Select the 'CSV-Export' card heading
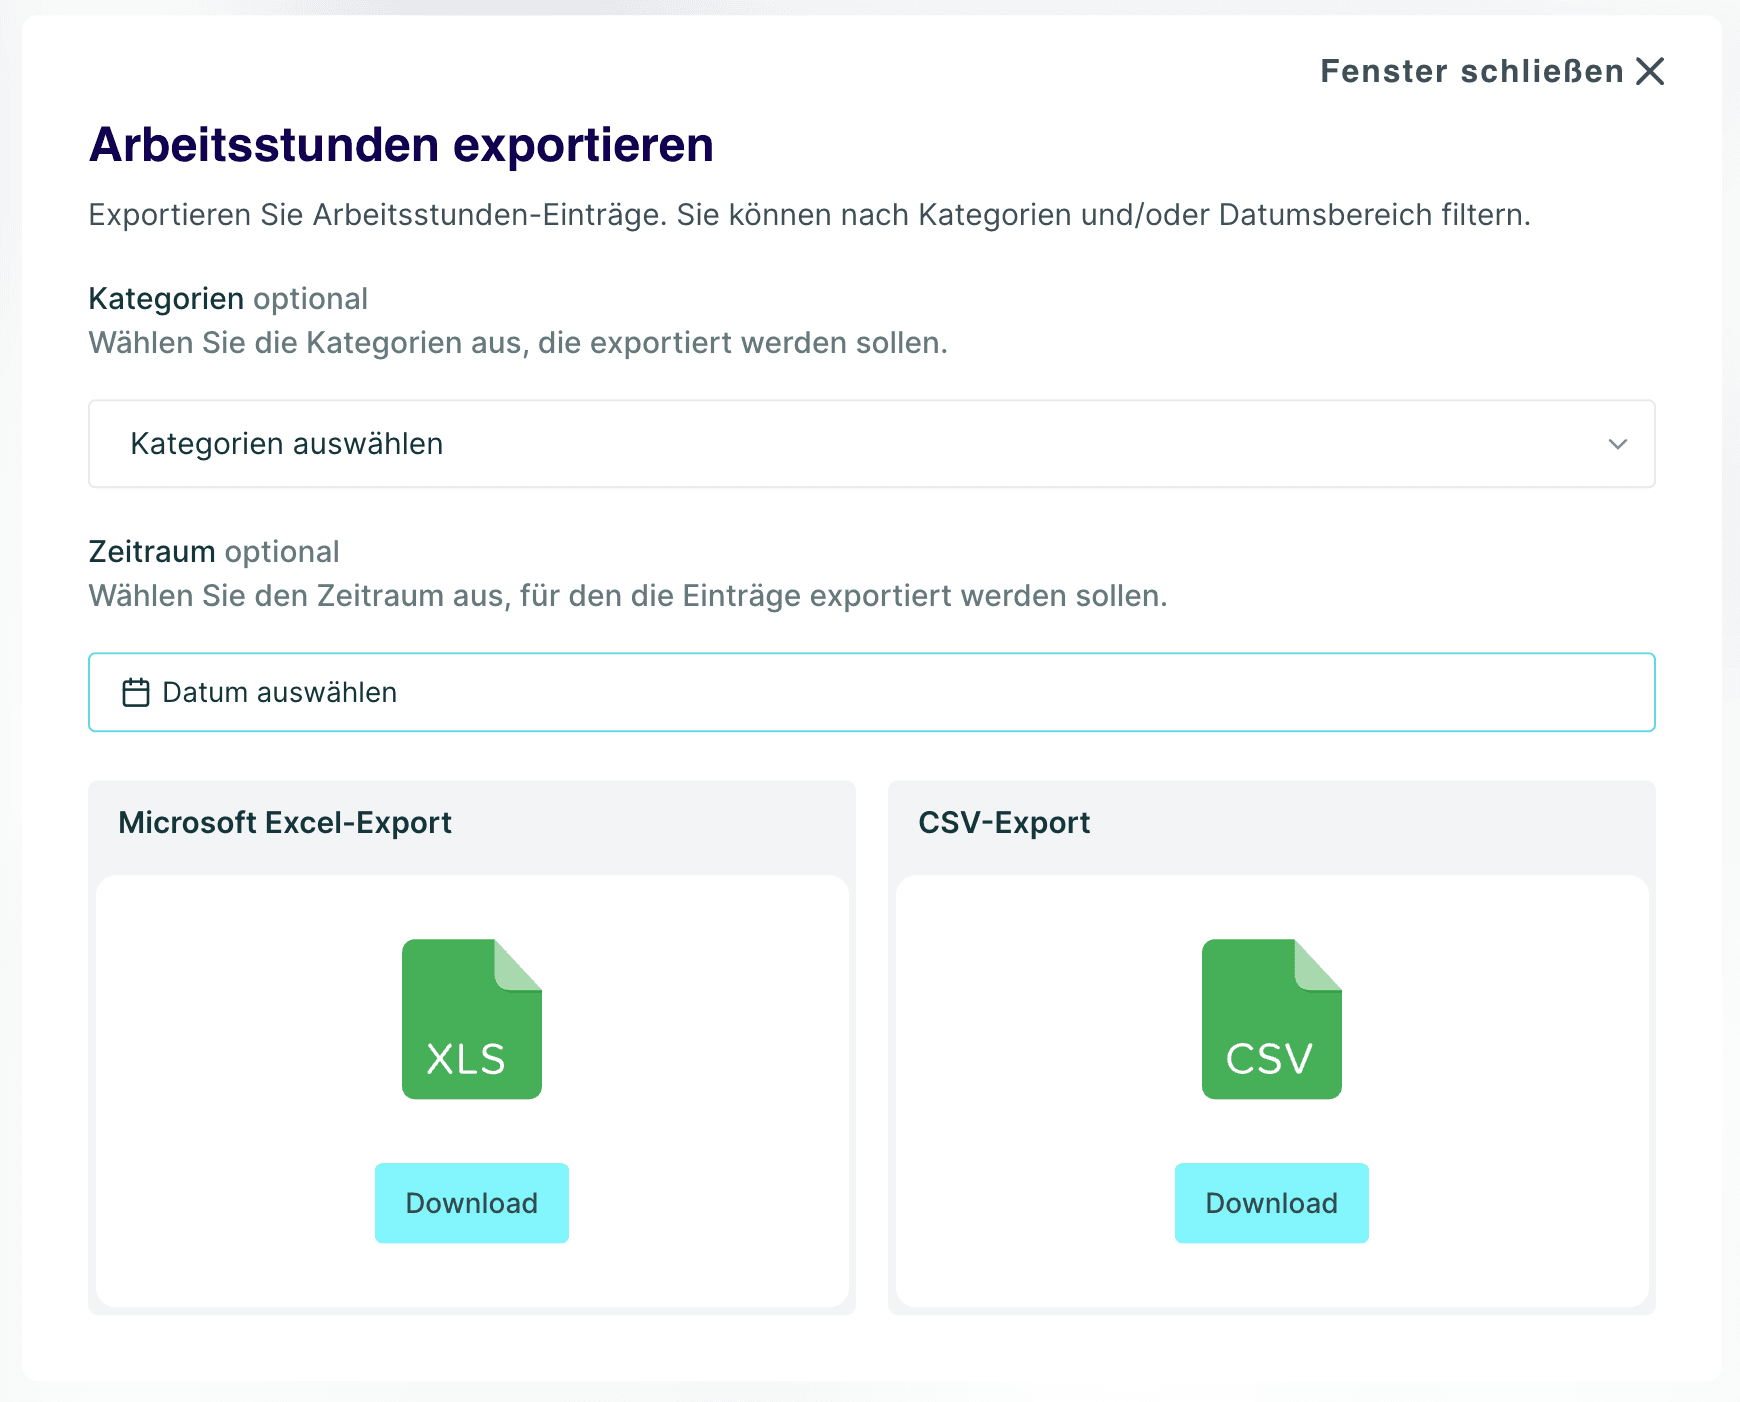 pos(1003,822)
